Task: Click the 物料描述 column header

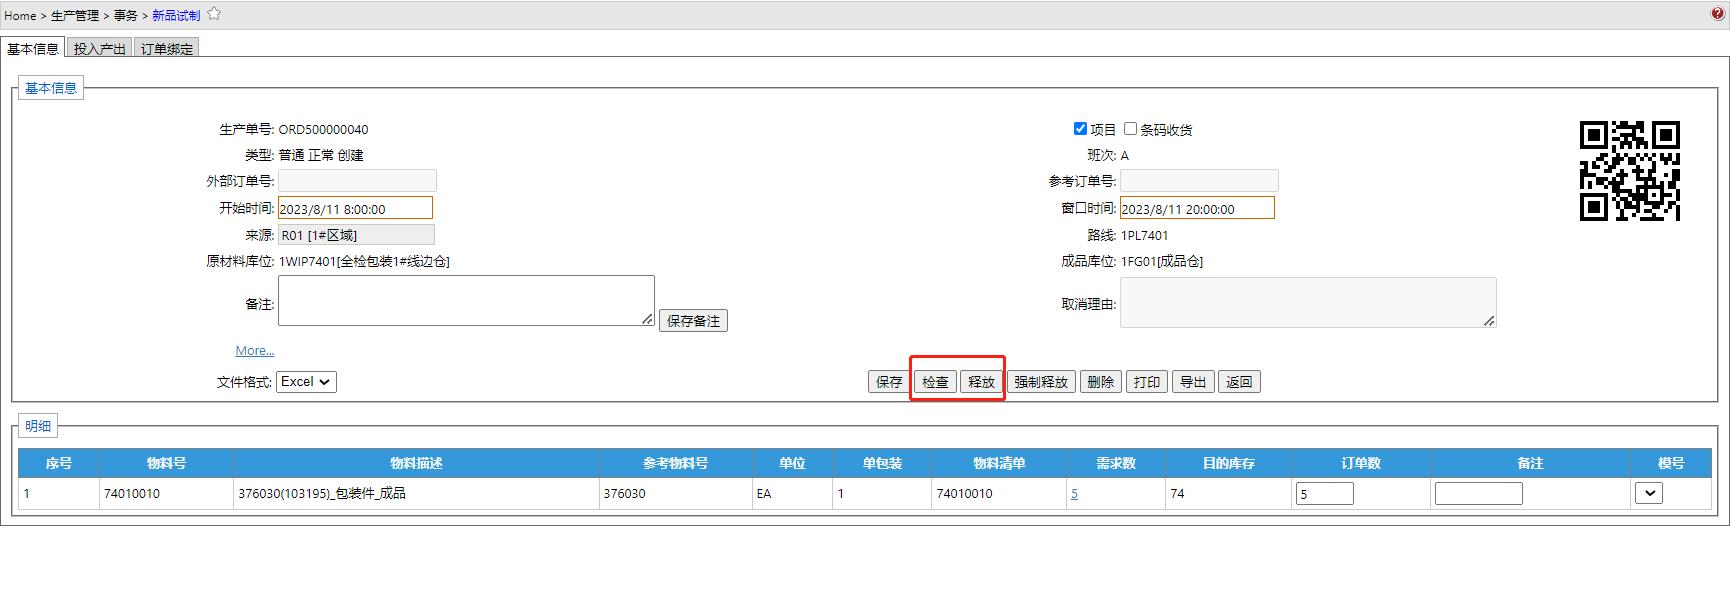Action: tap(416, 463)
